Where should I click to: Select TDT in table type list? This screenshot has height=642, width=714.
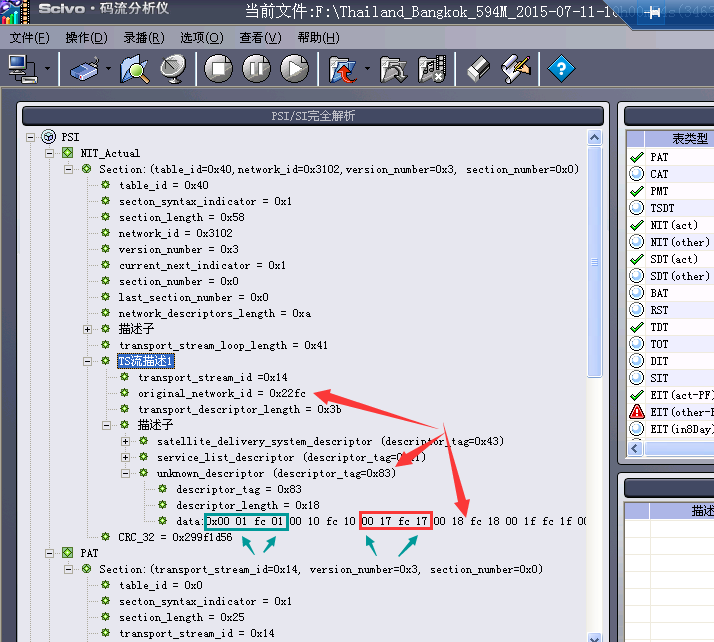(659, 327)
